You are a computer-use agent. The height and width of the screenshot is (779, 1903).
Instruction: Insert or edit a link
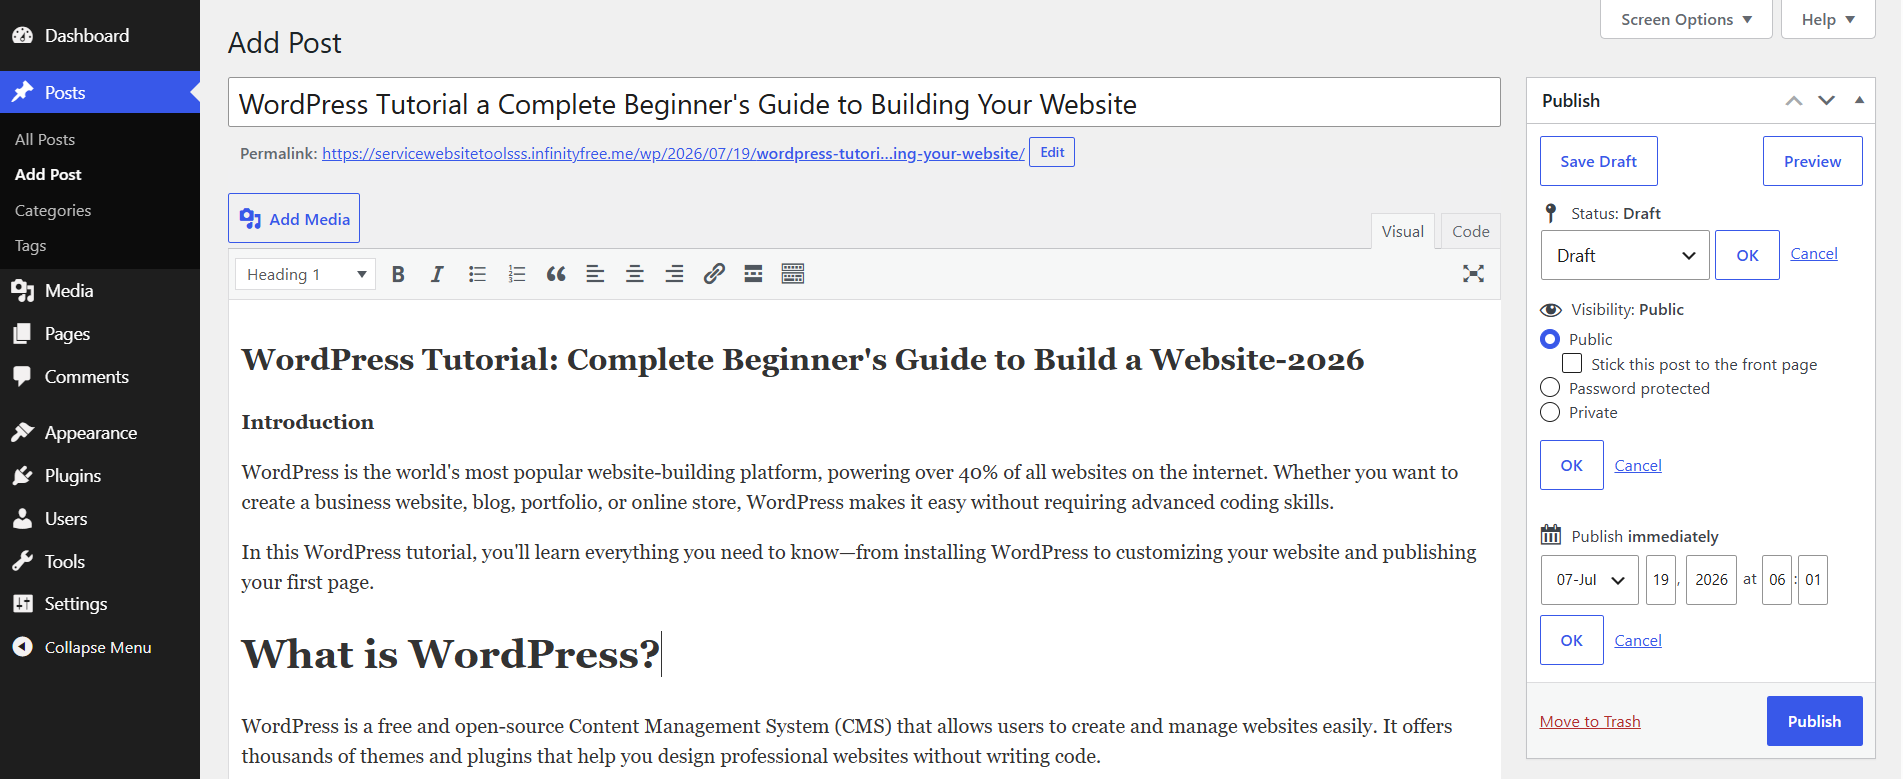[714, 274]
